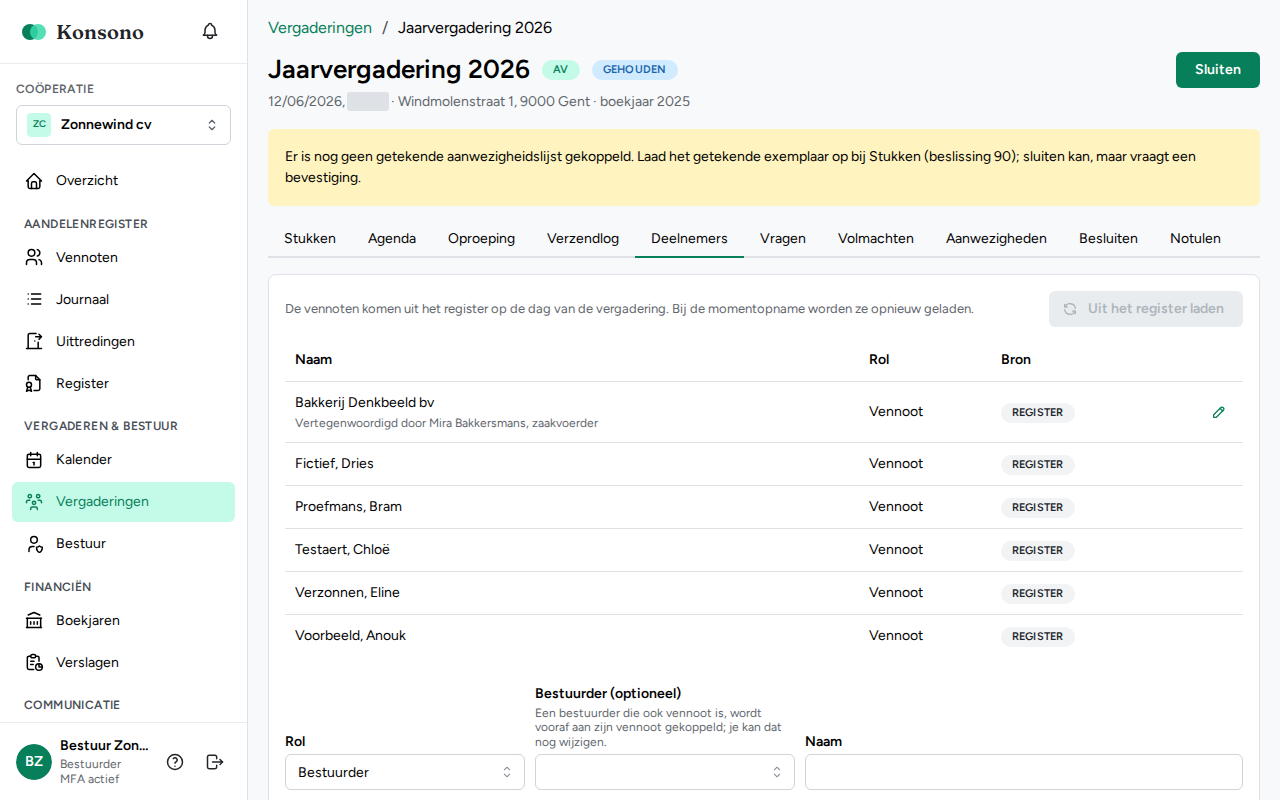Click the AV meeting type badge
The width and height of the screenshot is (1280, 800).
[x=561, y=70]
